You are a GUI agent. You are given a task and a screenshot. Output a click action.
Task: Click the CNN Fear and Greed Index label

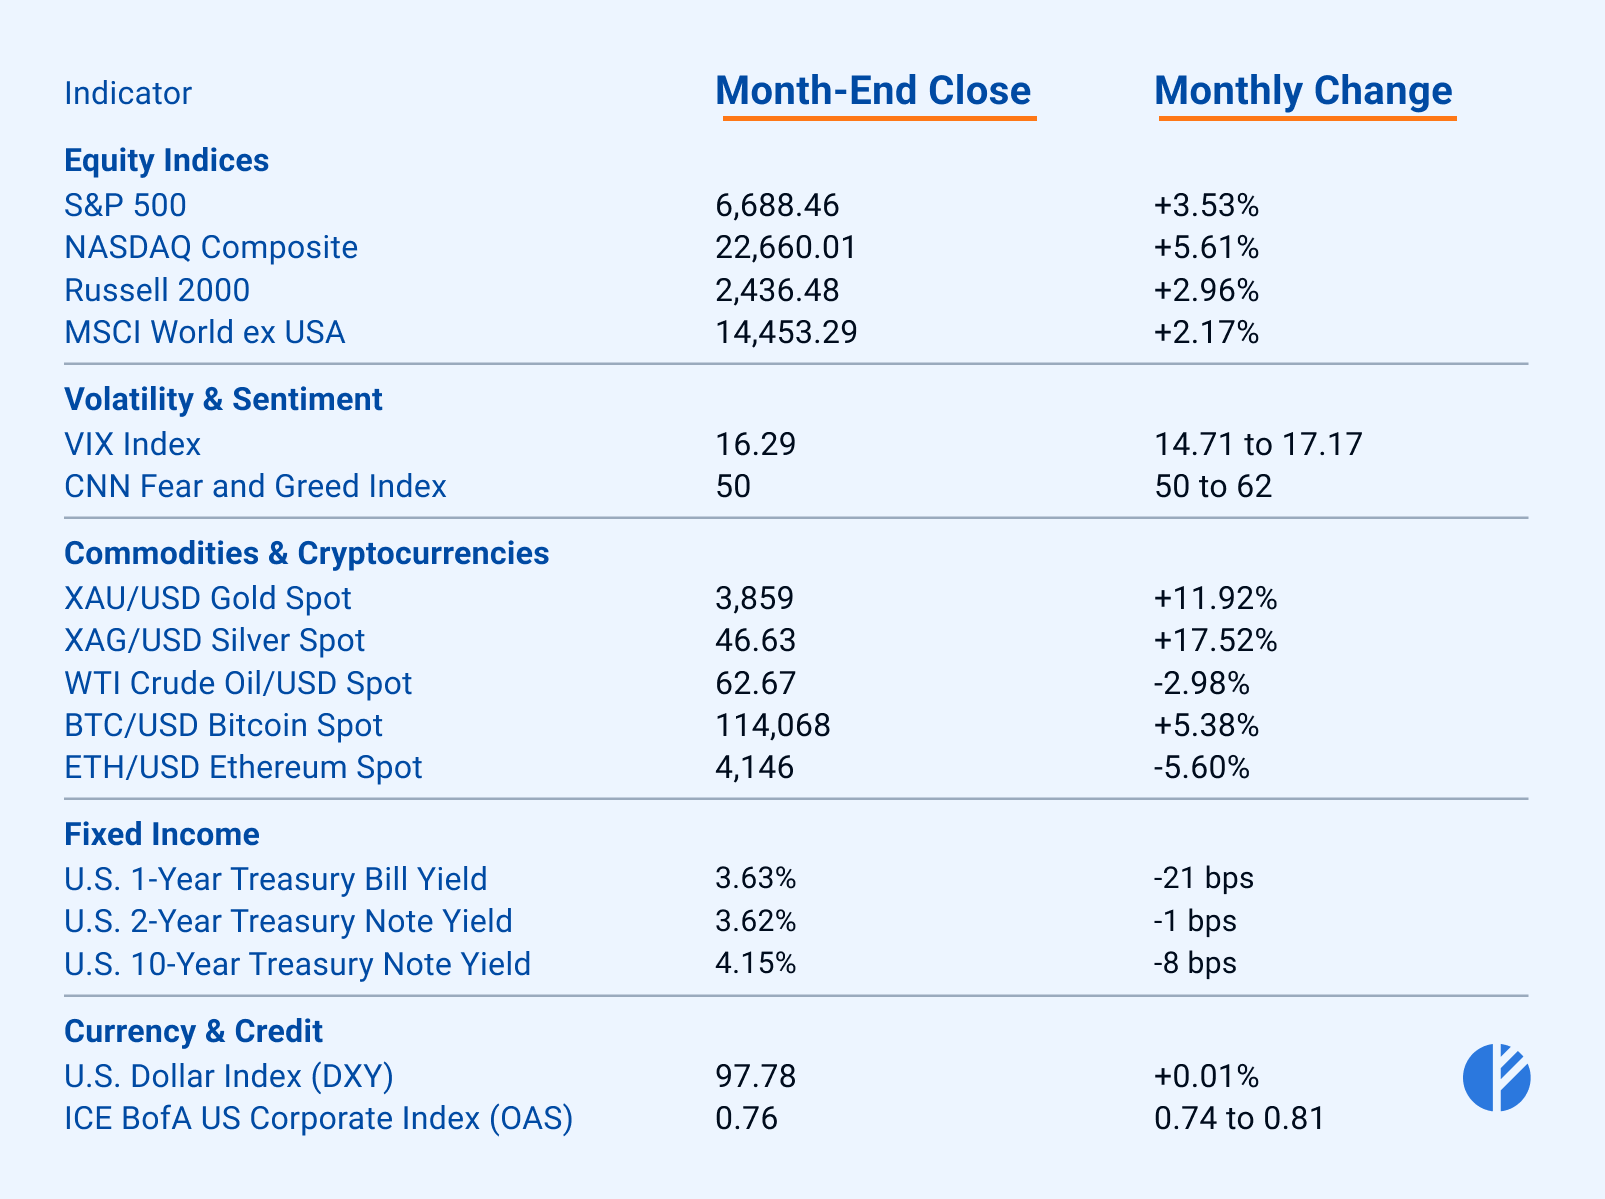click(255, 486)
